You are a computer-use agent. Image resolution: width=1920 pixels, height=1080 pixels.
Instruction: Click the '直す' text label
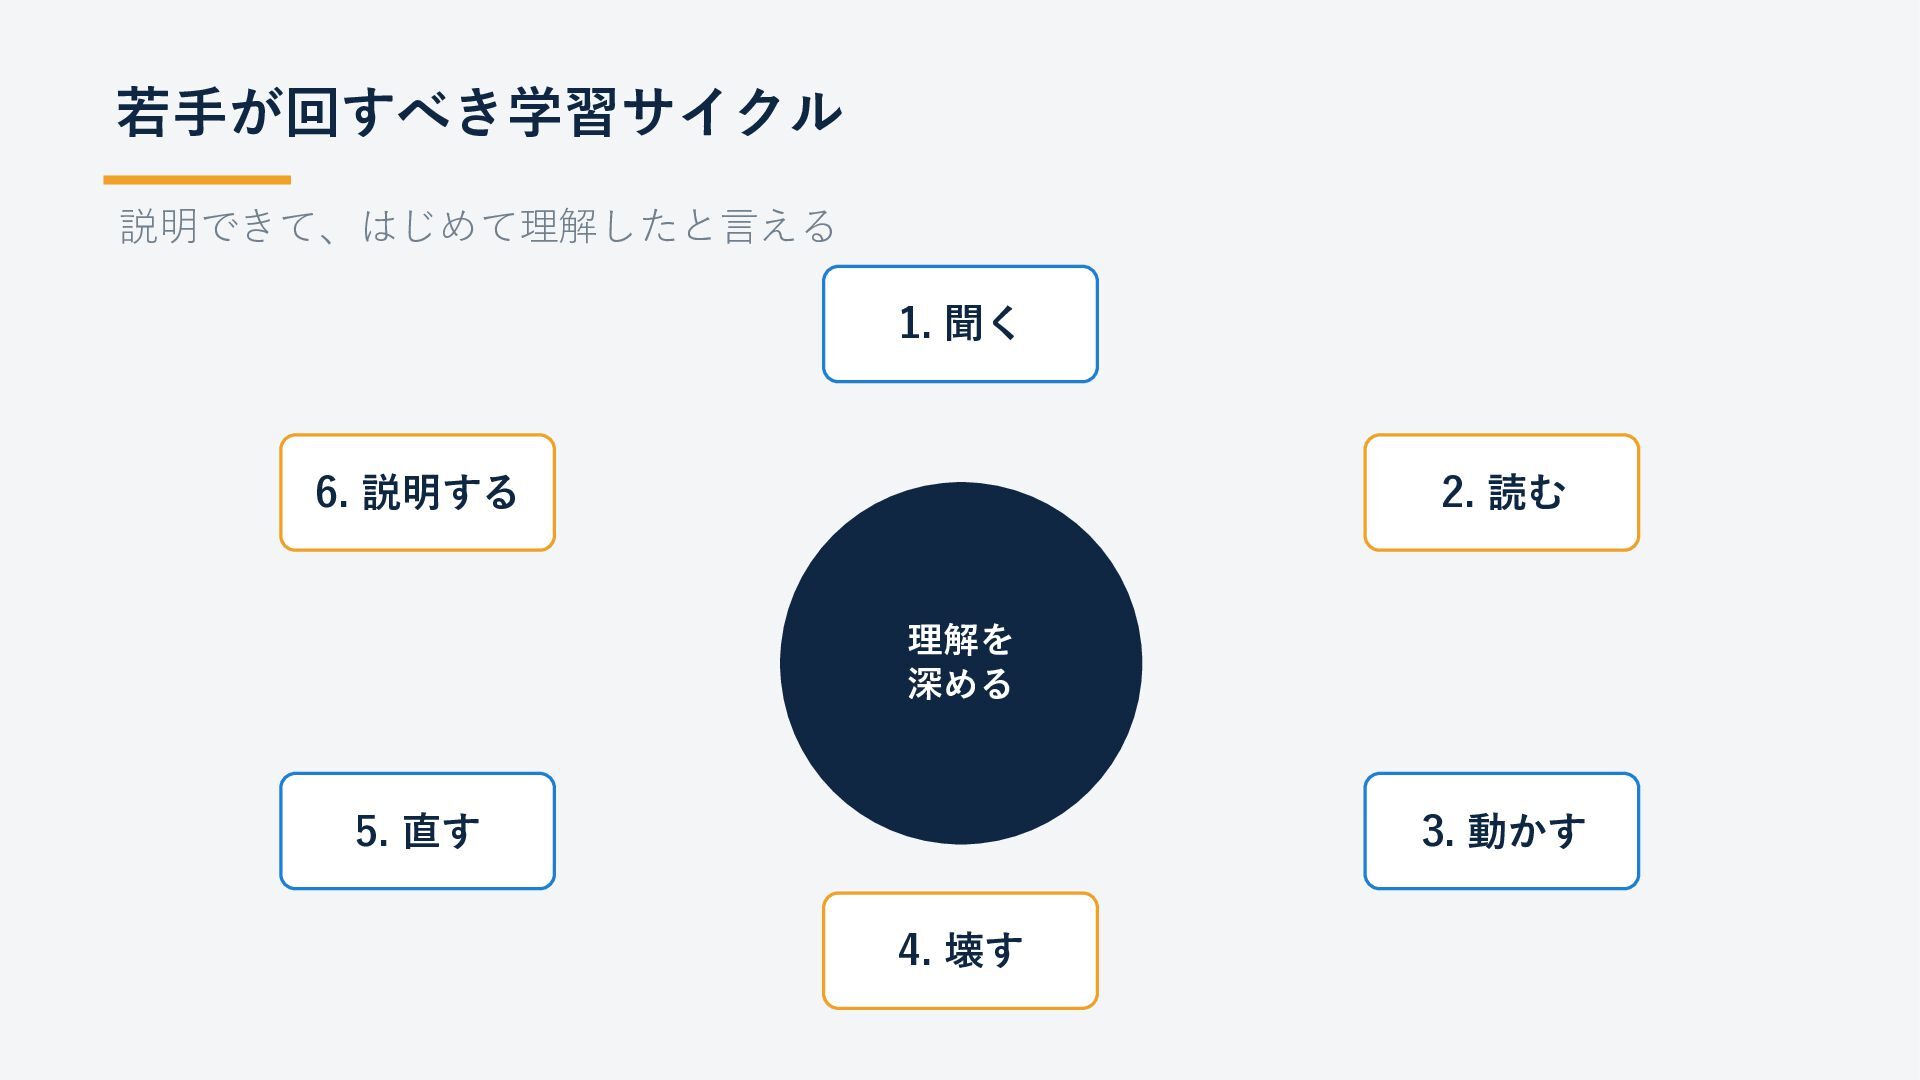pyautogui.click(x=441, y=831)
